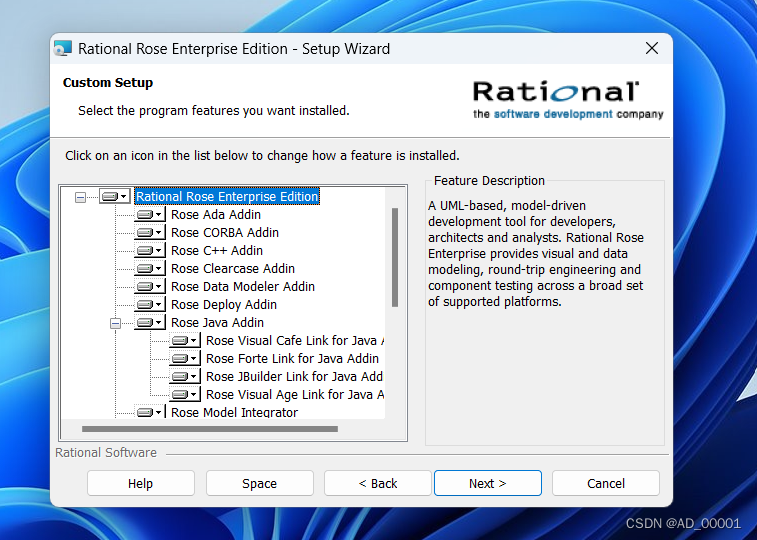Open install icon for Rose Model Integrator
The height and width of the screenshot is (540, 757).
click(150, 412)
